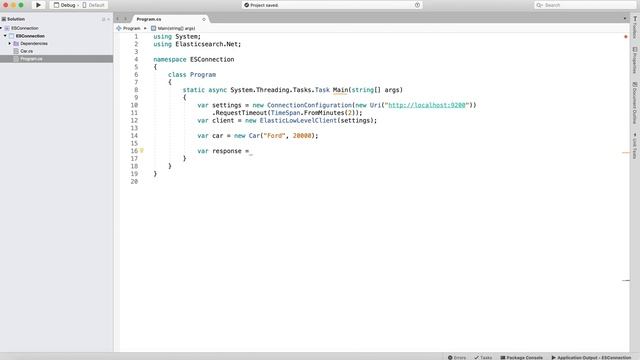Click the orange warning marker in scrollbar
This screenshot has height=360, width=640.
pyautogui.click(x=626, y=153)
